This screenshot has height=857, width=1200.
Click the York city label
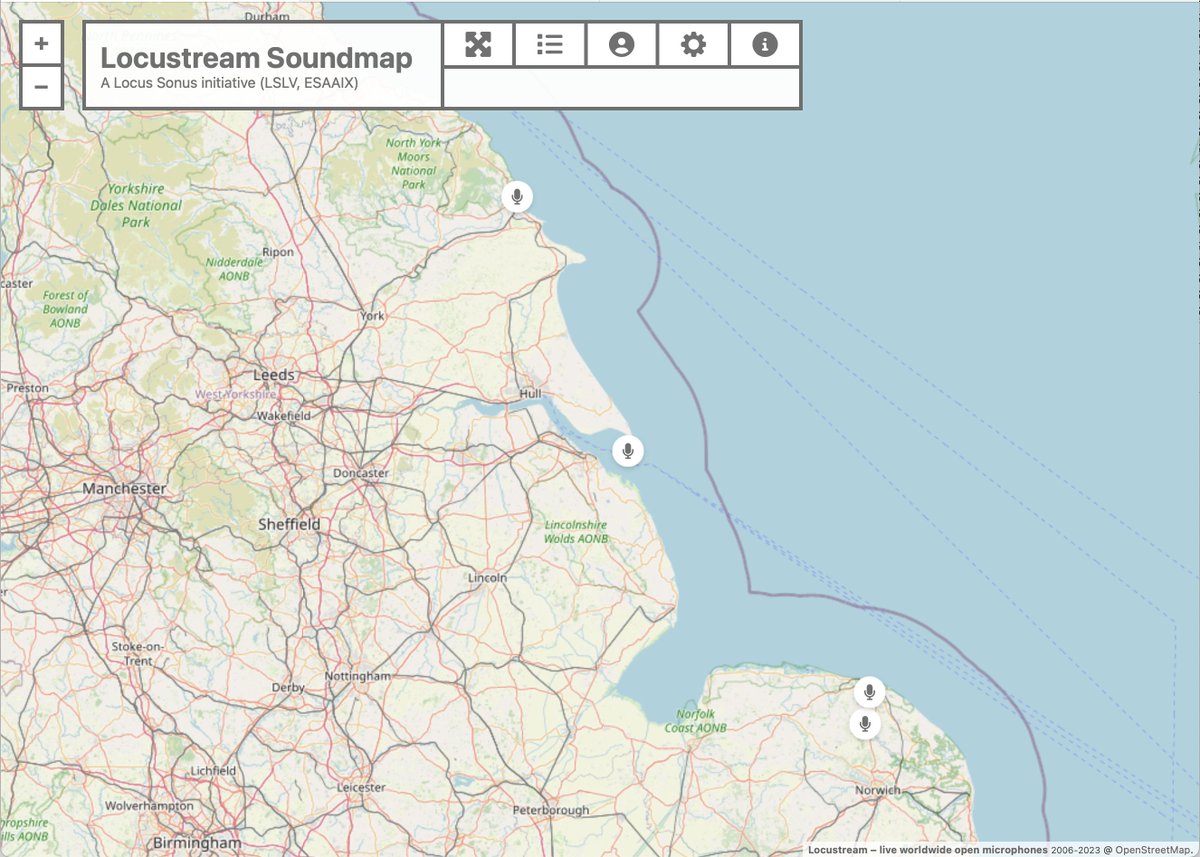pos(372,316)
